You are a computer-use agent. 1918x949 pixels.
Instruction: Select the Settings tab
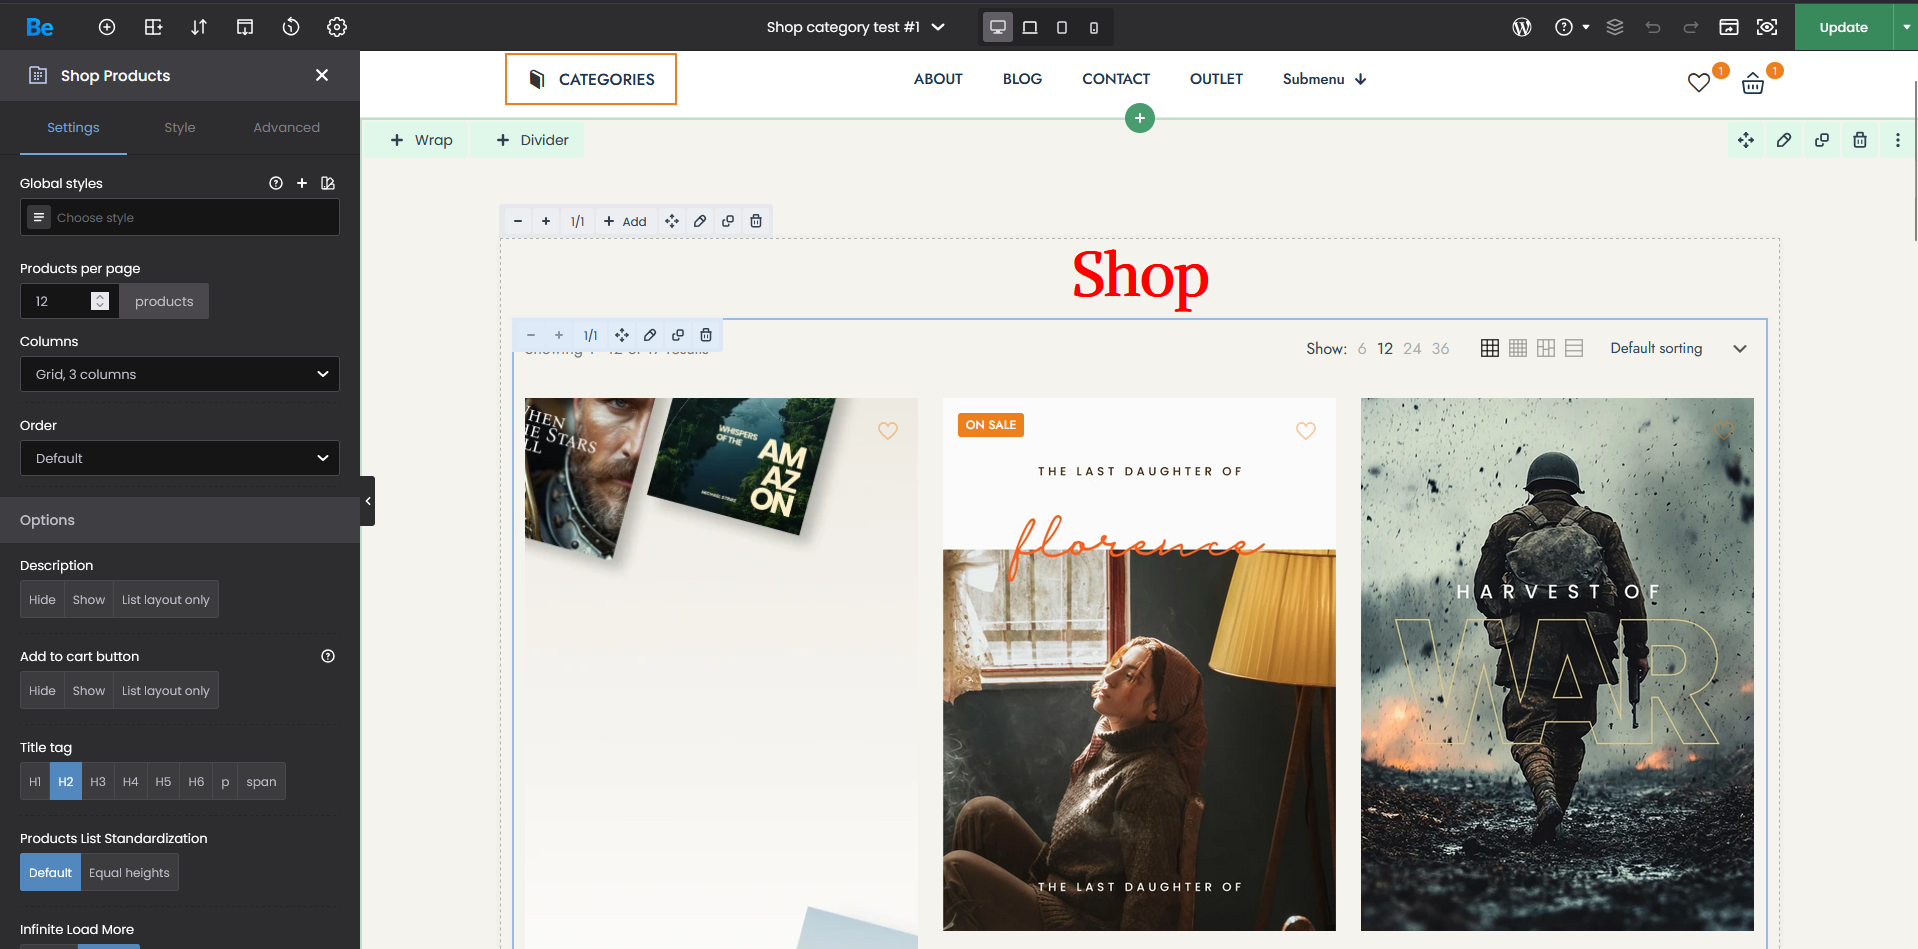click(x=73, y=128)
